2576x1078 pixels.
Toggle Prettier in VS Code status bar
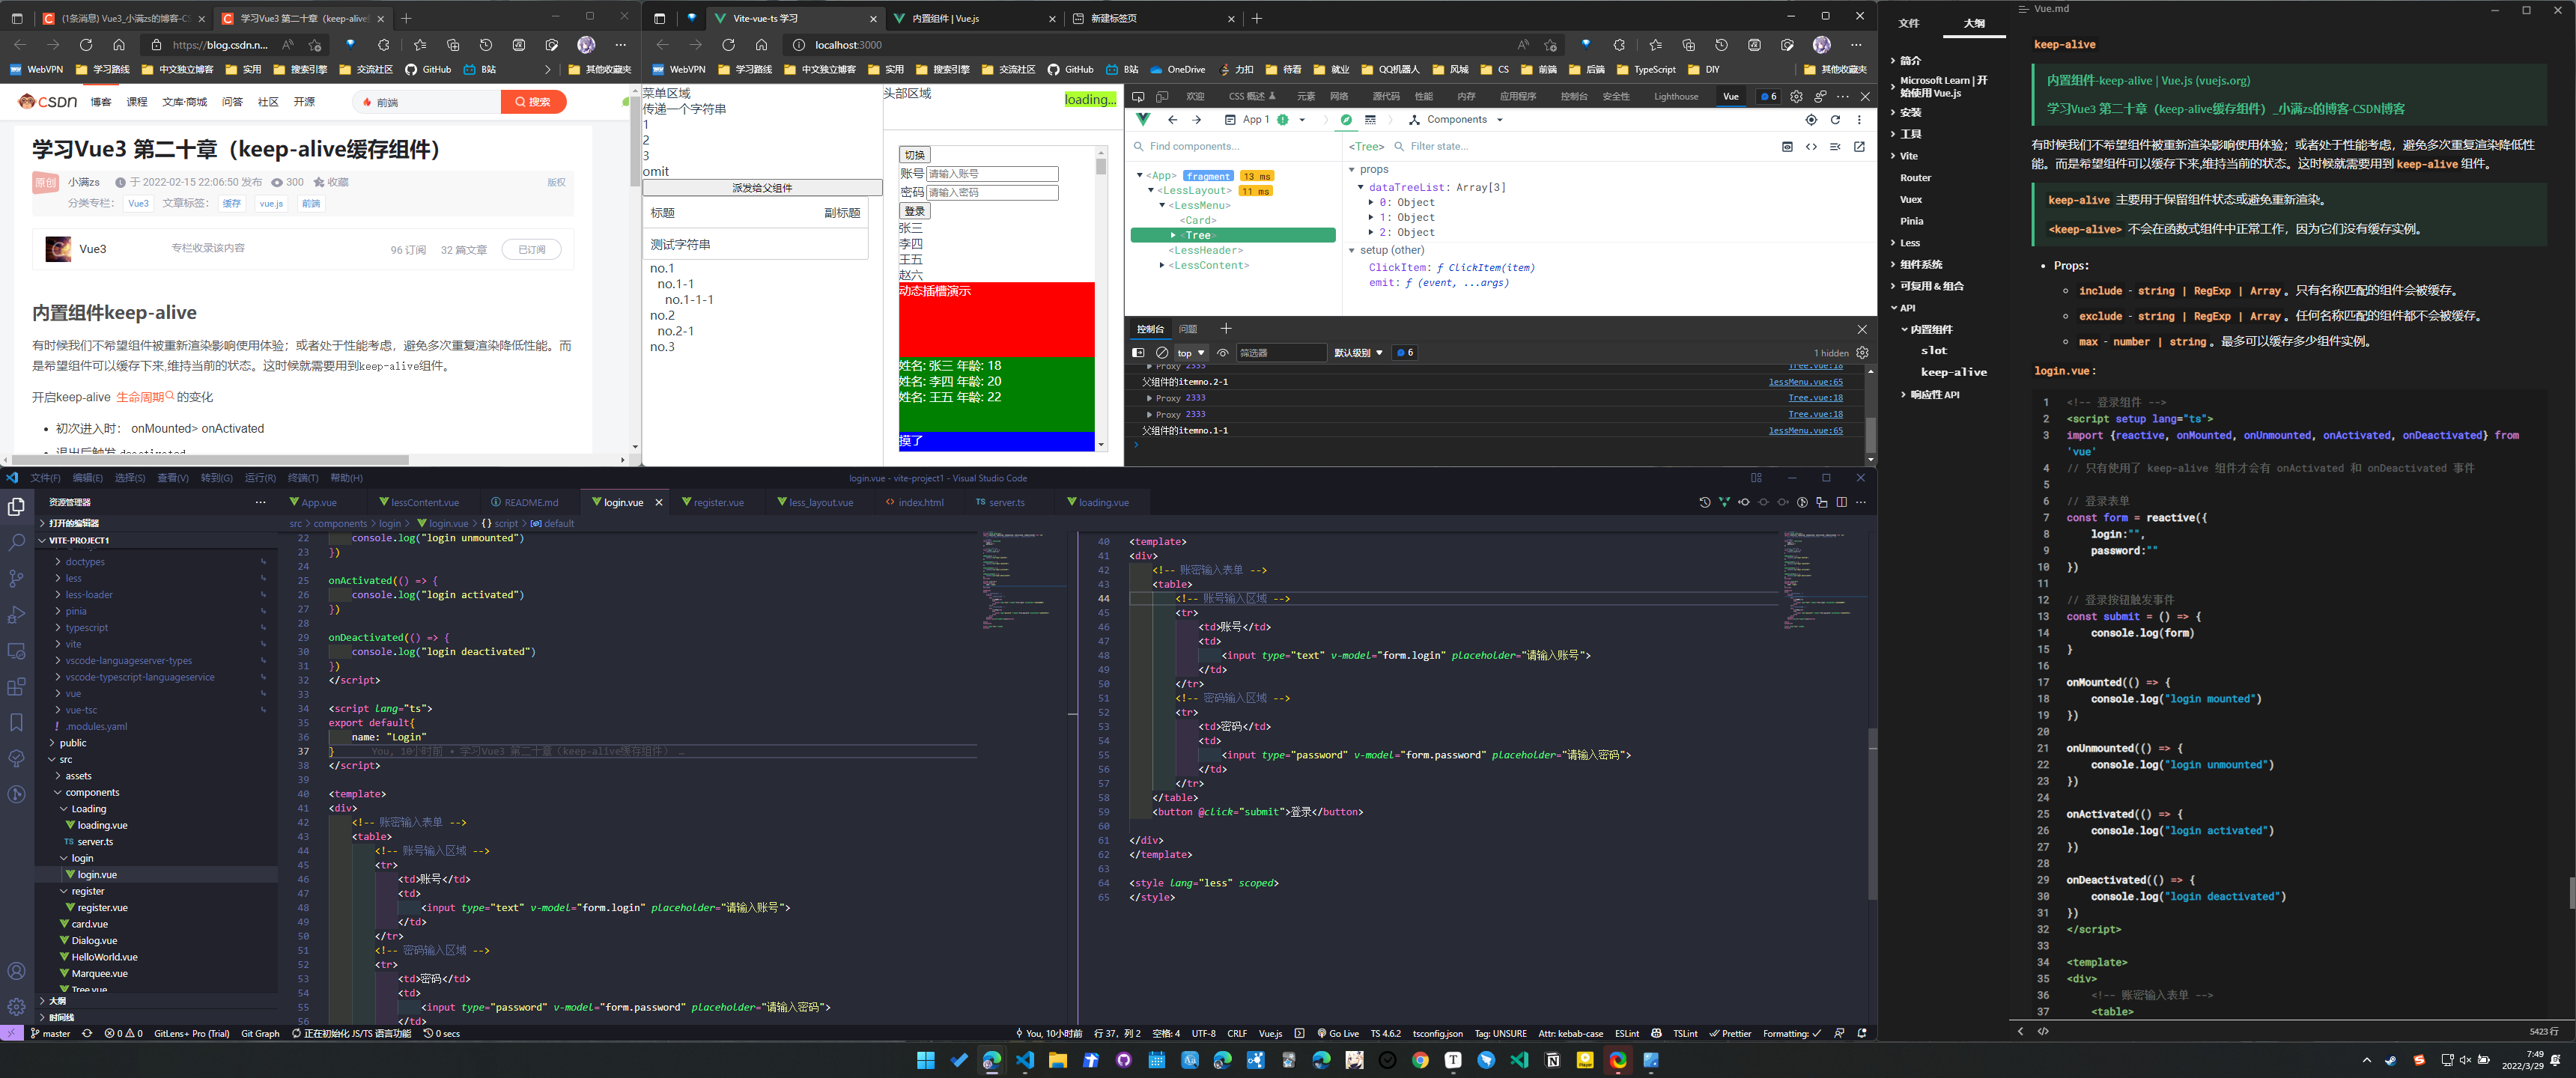pyautogui.click(x=1730, y=1033)
